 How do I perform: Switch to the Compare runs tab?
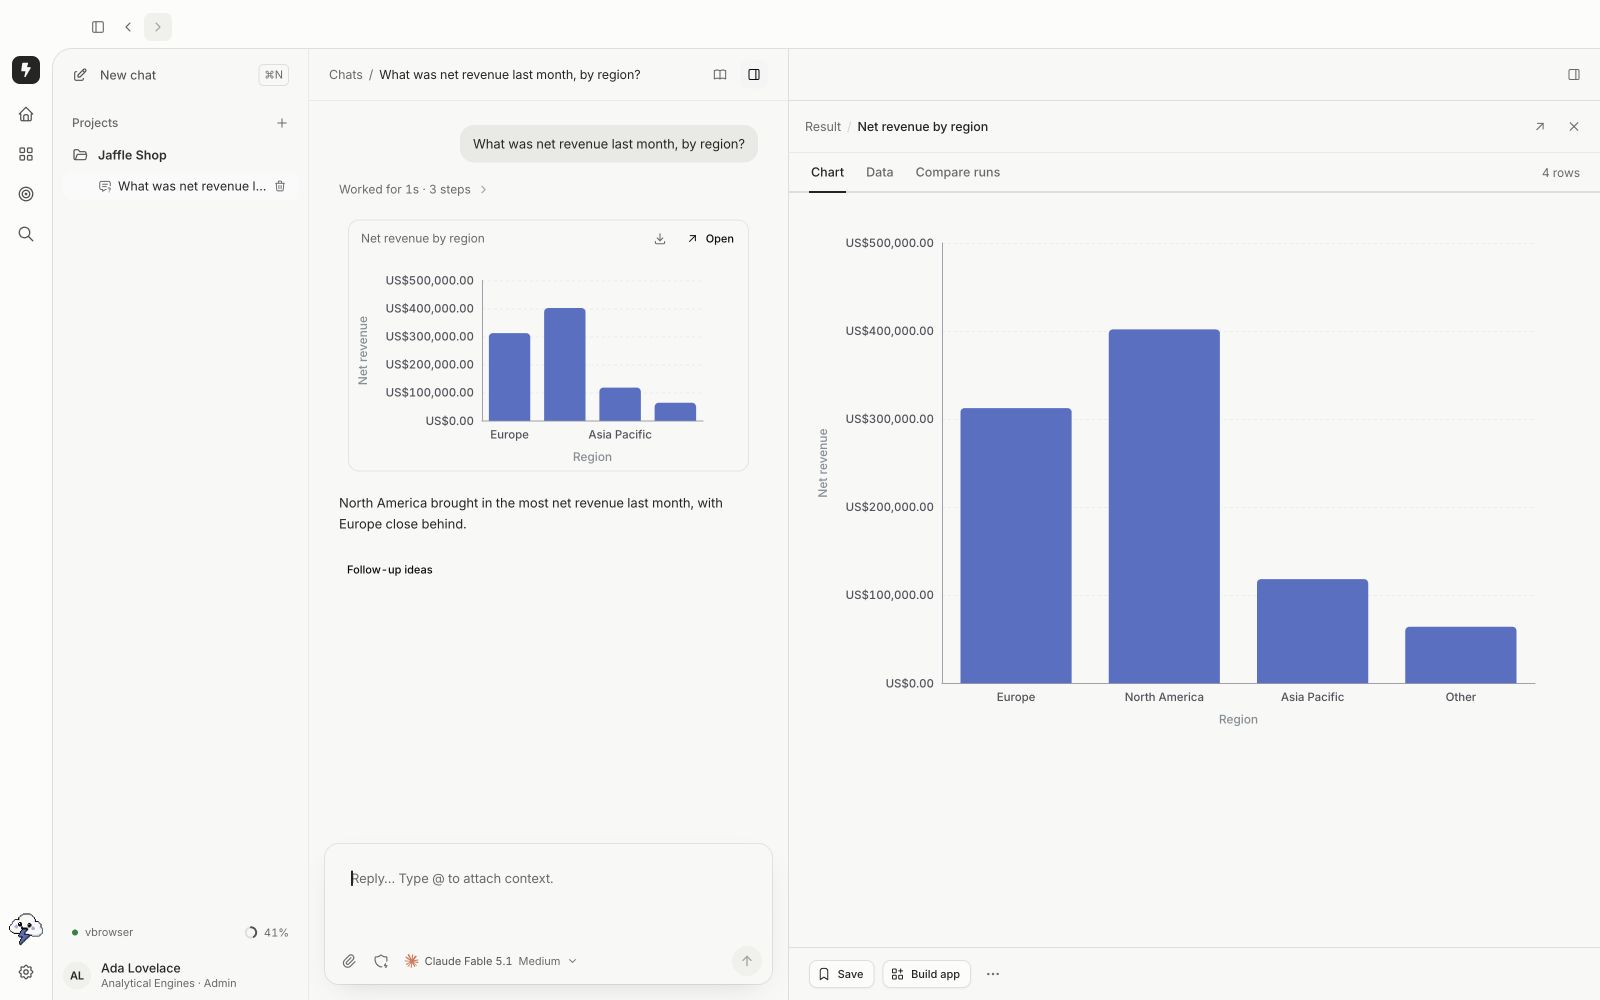coord(958,172)
